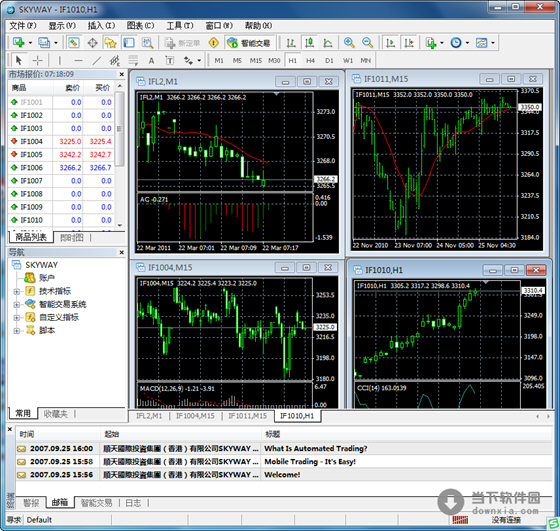Viewport: 560px width, 531px height.
Task: Toggle the W1 timeframe button
Action: coord(348,60)
